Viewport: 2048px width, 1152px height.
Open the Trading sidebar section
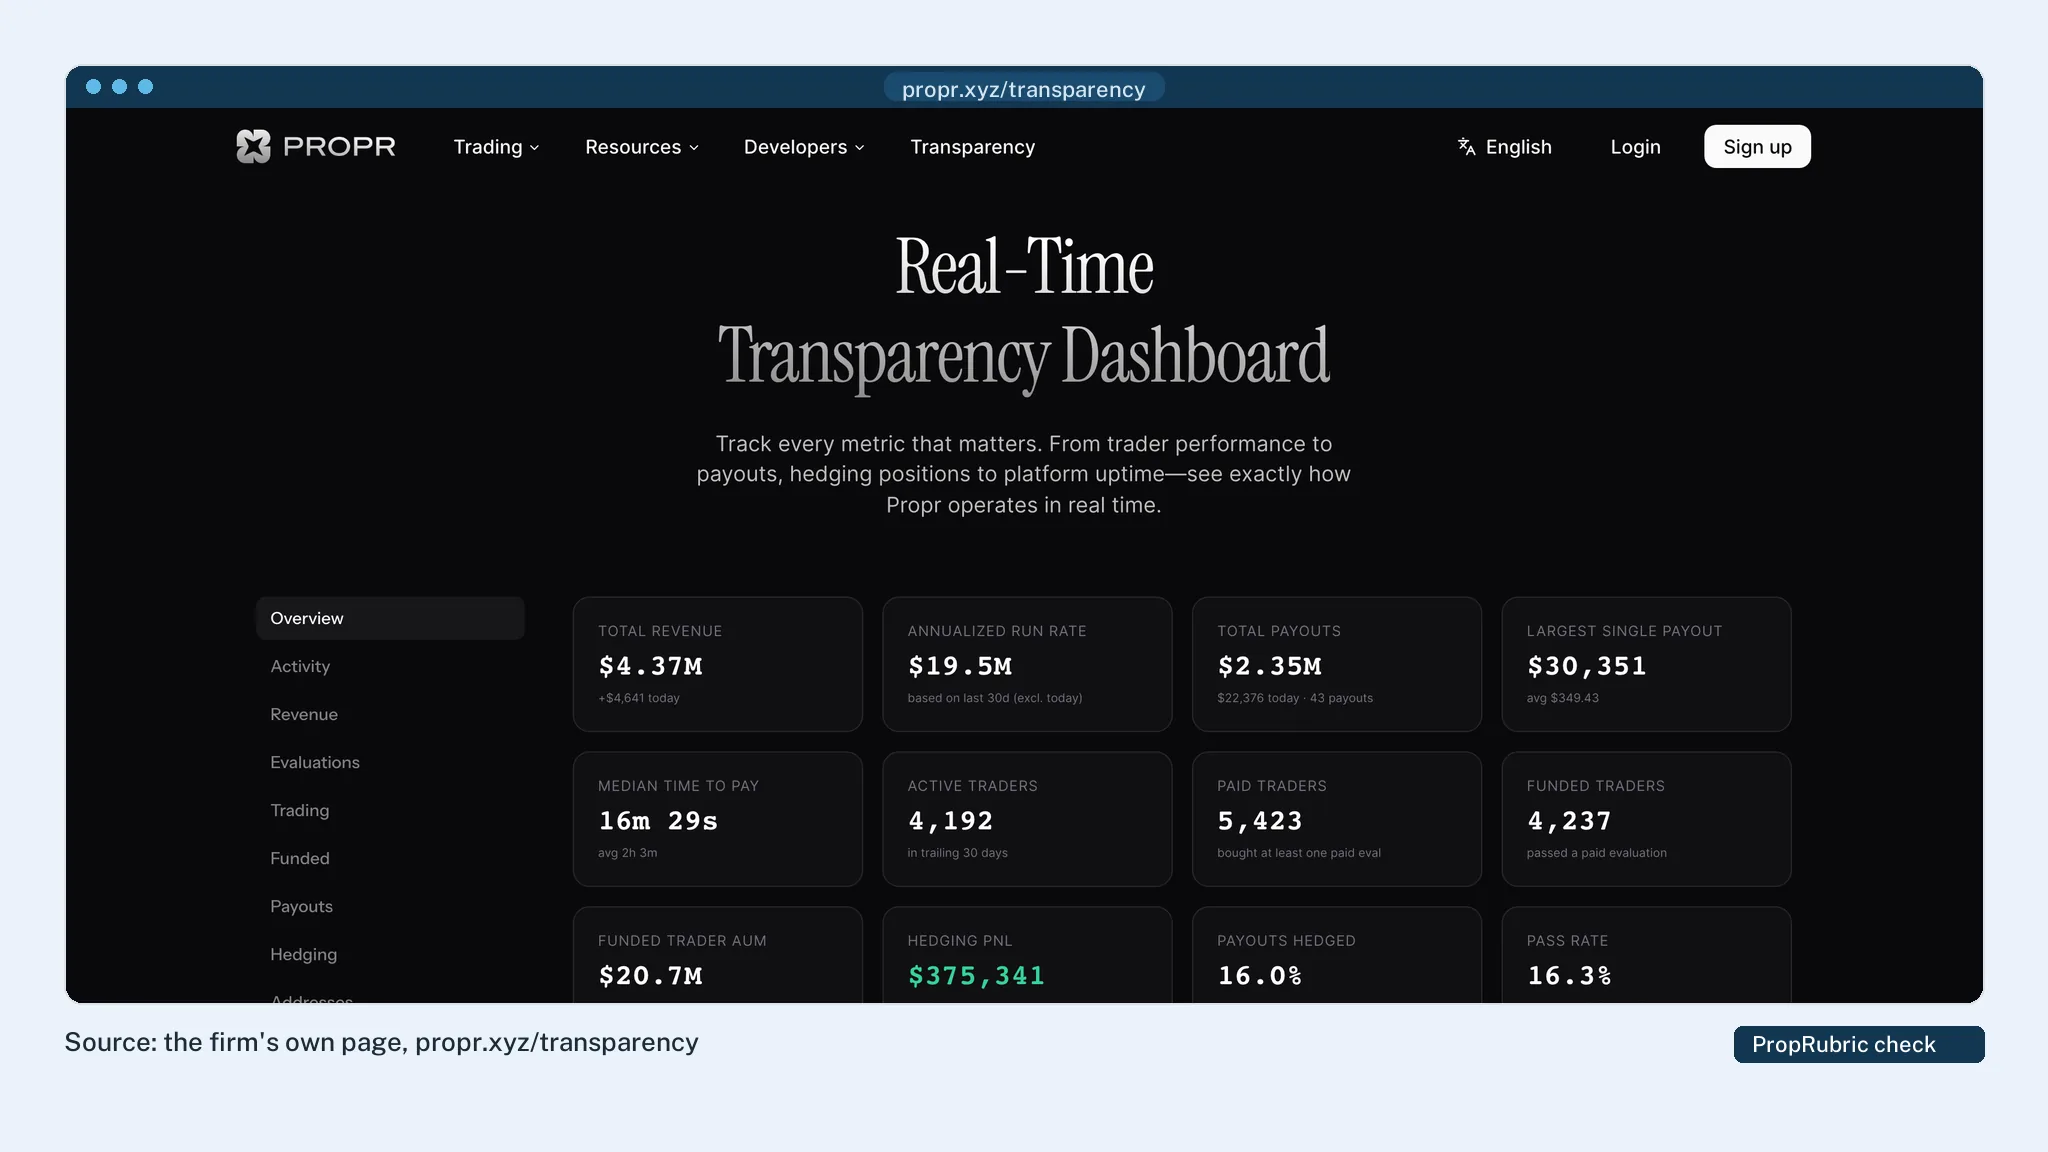[299, 810]
